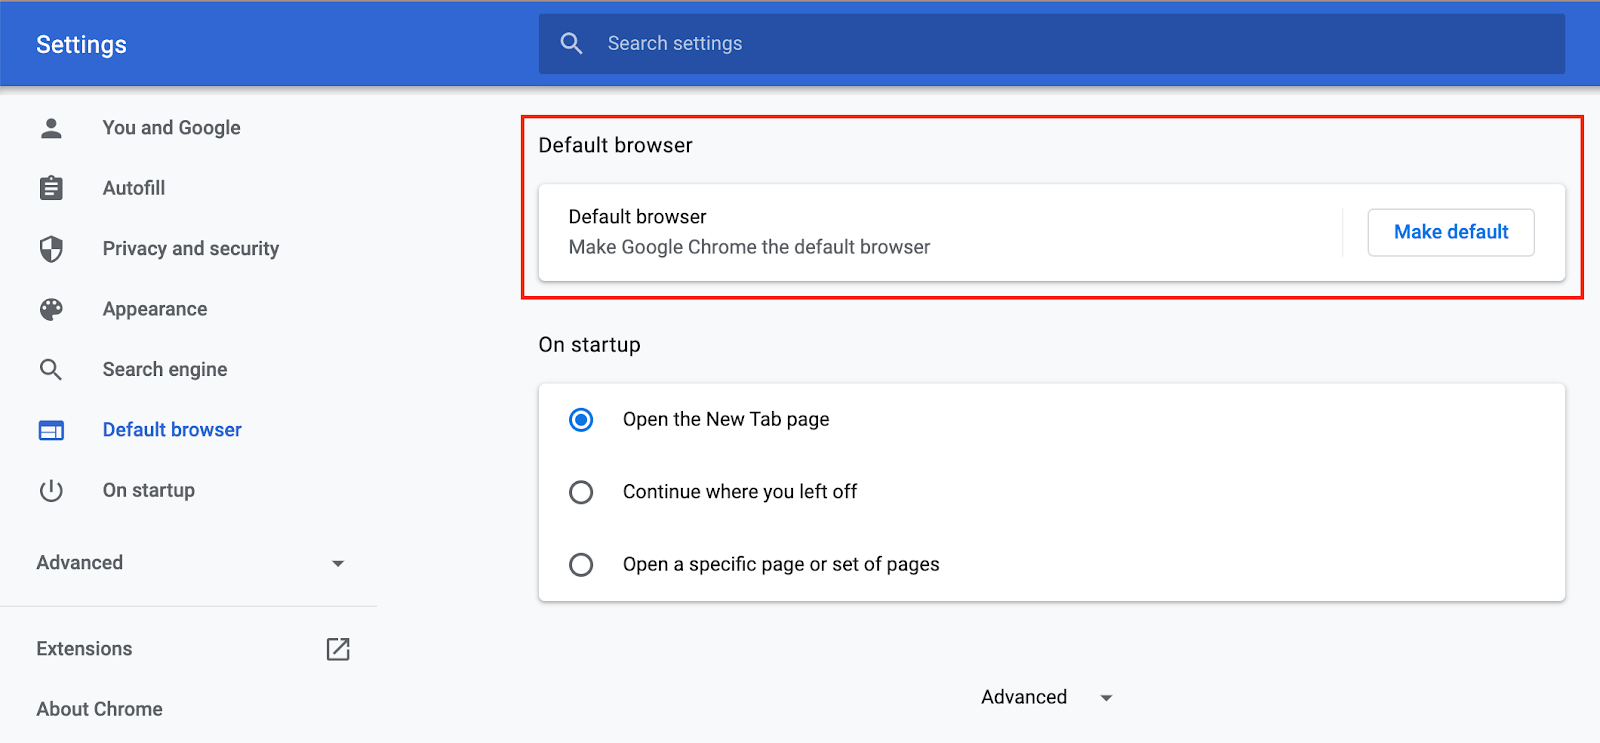Click the Make default button
Image resolution: width=1600 pixels, height=743 pixels.
point(1451,232)
